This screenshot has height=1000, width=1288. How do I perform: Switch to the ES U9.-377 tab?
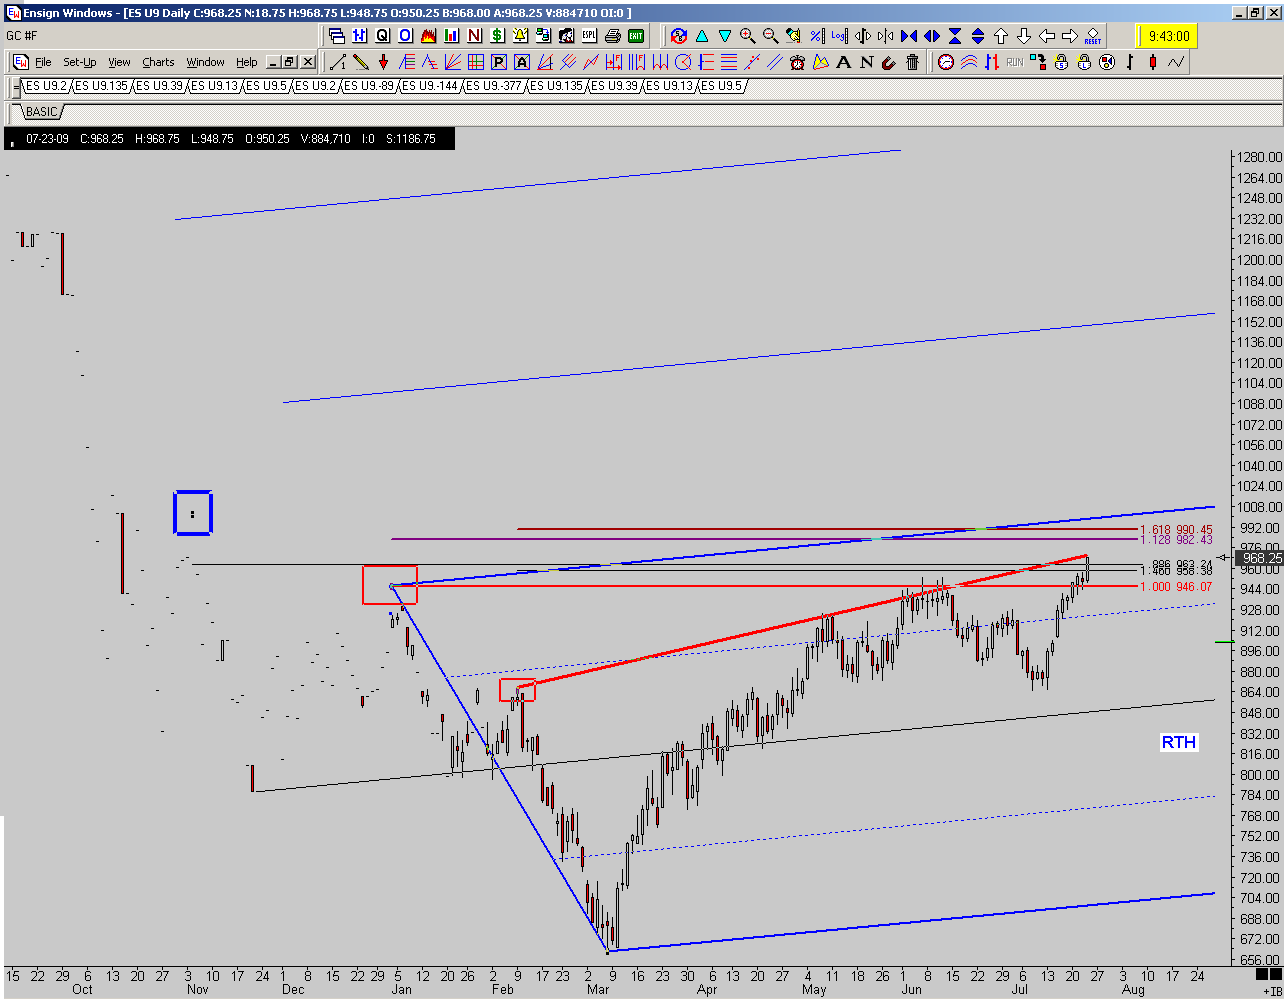[495, 86]
